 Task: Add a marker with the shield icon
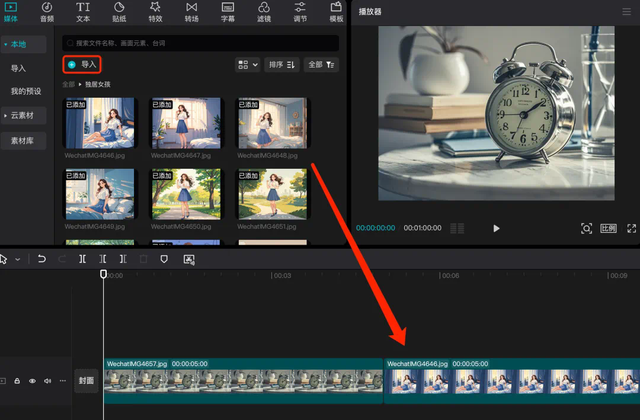pyautogui.click(x=164, y=259)
